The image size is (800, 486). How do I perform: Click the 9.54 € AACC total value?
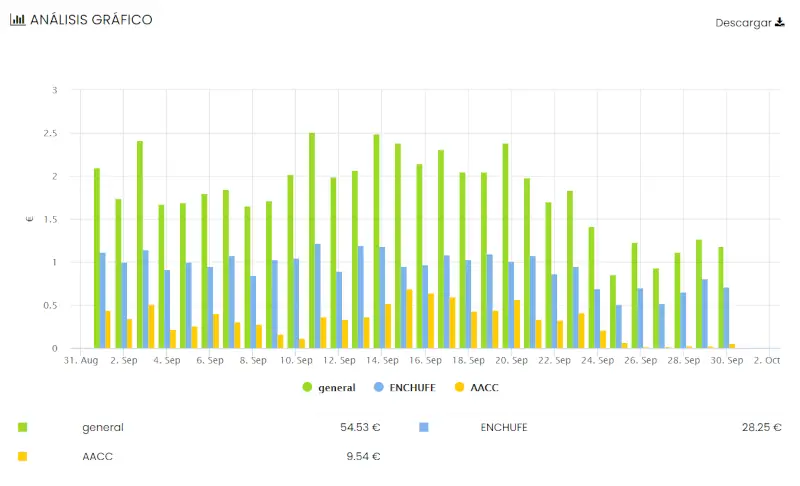tap(363, 456)
